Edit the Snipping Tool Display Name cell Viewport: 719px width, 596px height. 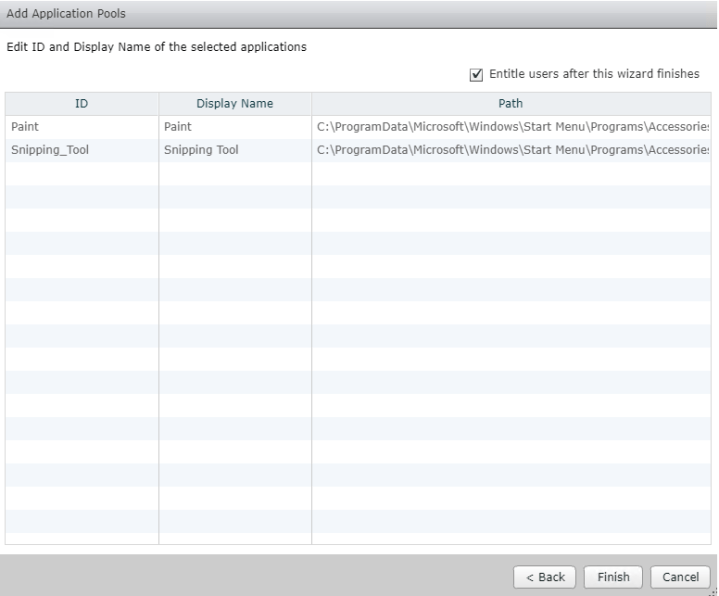pyautogui.click(x=234, y=150)
